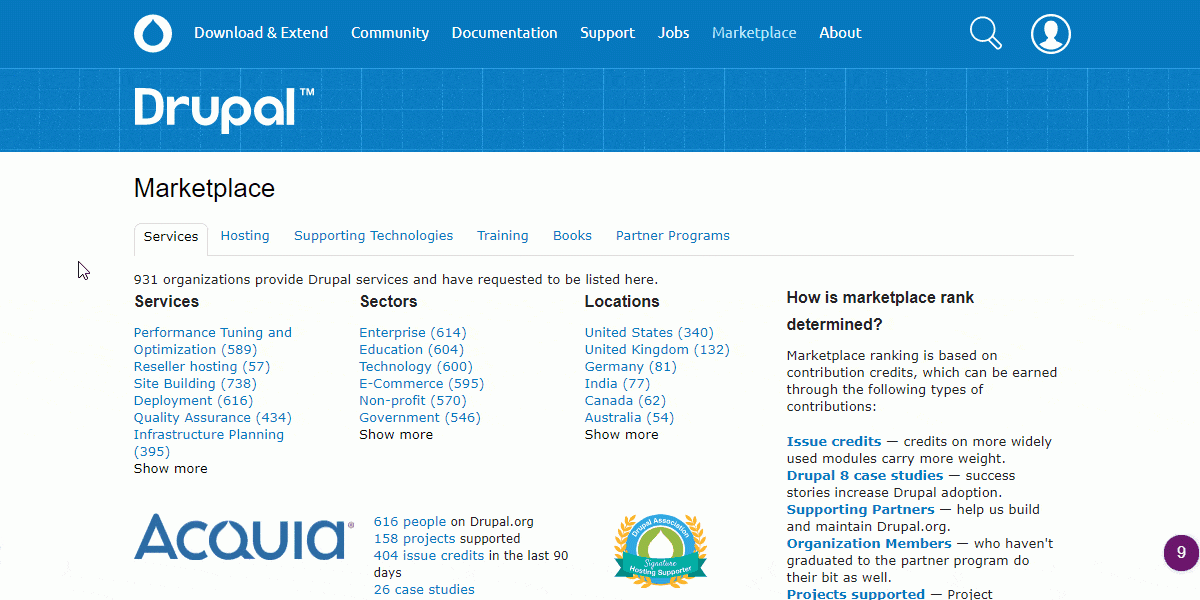Click How is marketplace rank determined heading
1200x600 pixels.
880,311
